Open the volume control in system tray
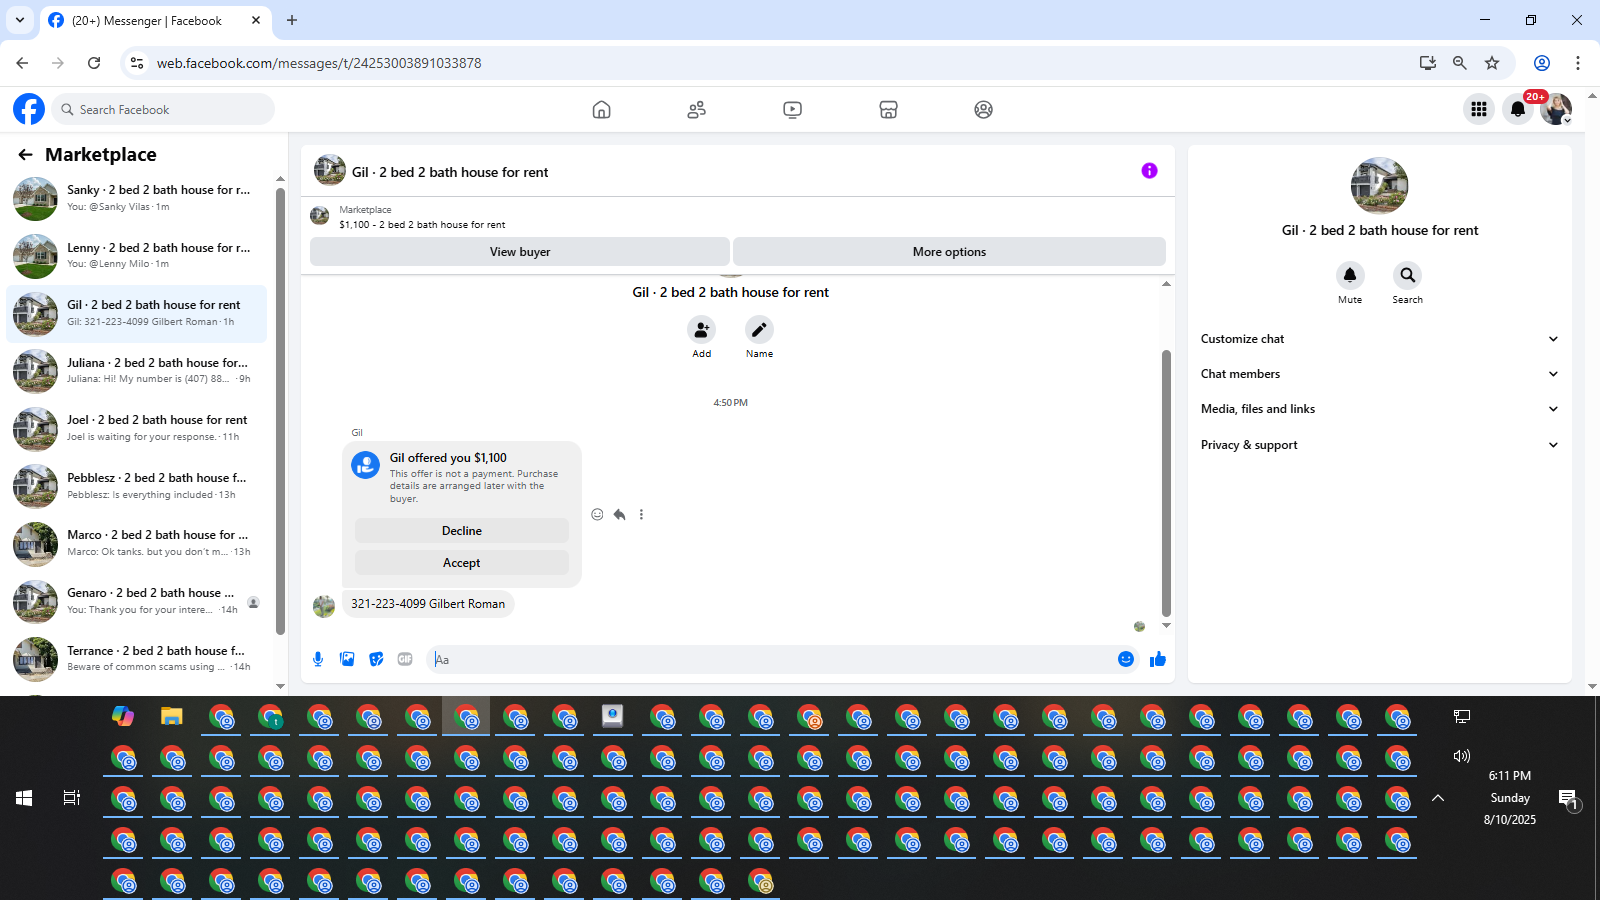Image resolution: width=1600 pixels, height=900 pixels. tap(1462, 756)
